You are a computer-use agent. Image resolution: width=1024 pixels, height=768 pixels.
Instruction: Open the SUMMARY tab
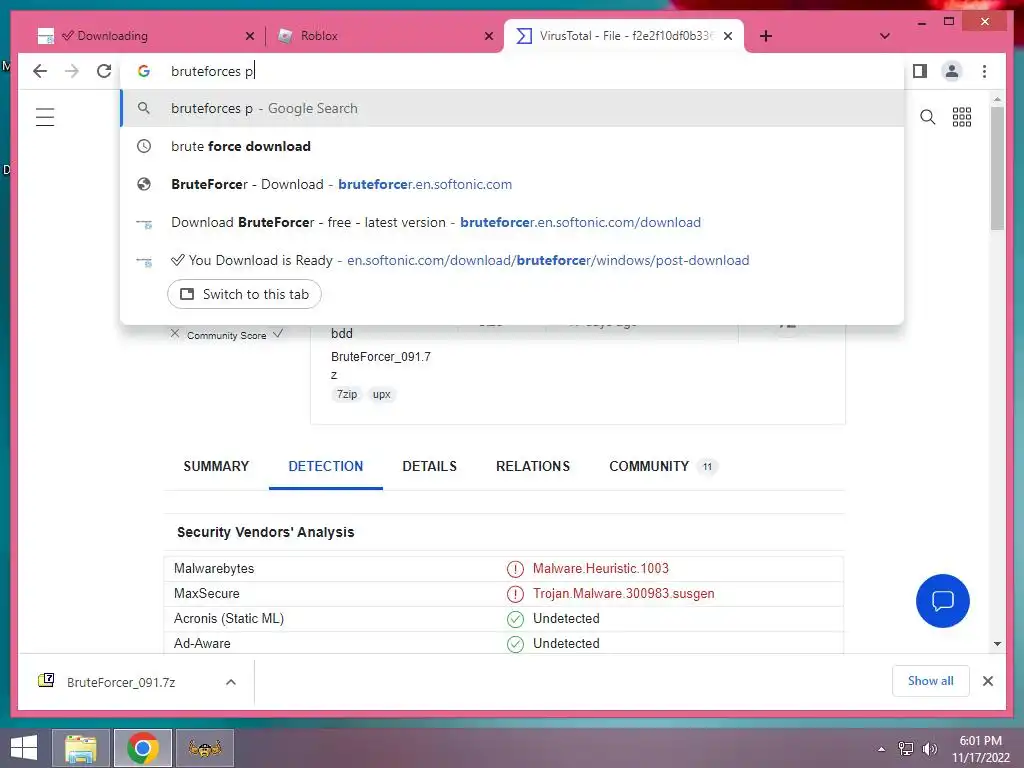tap(216, 466)
